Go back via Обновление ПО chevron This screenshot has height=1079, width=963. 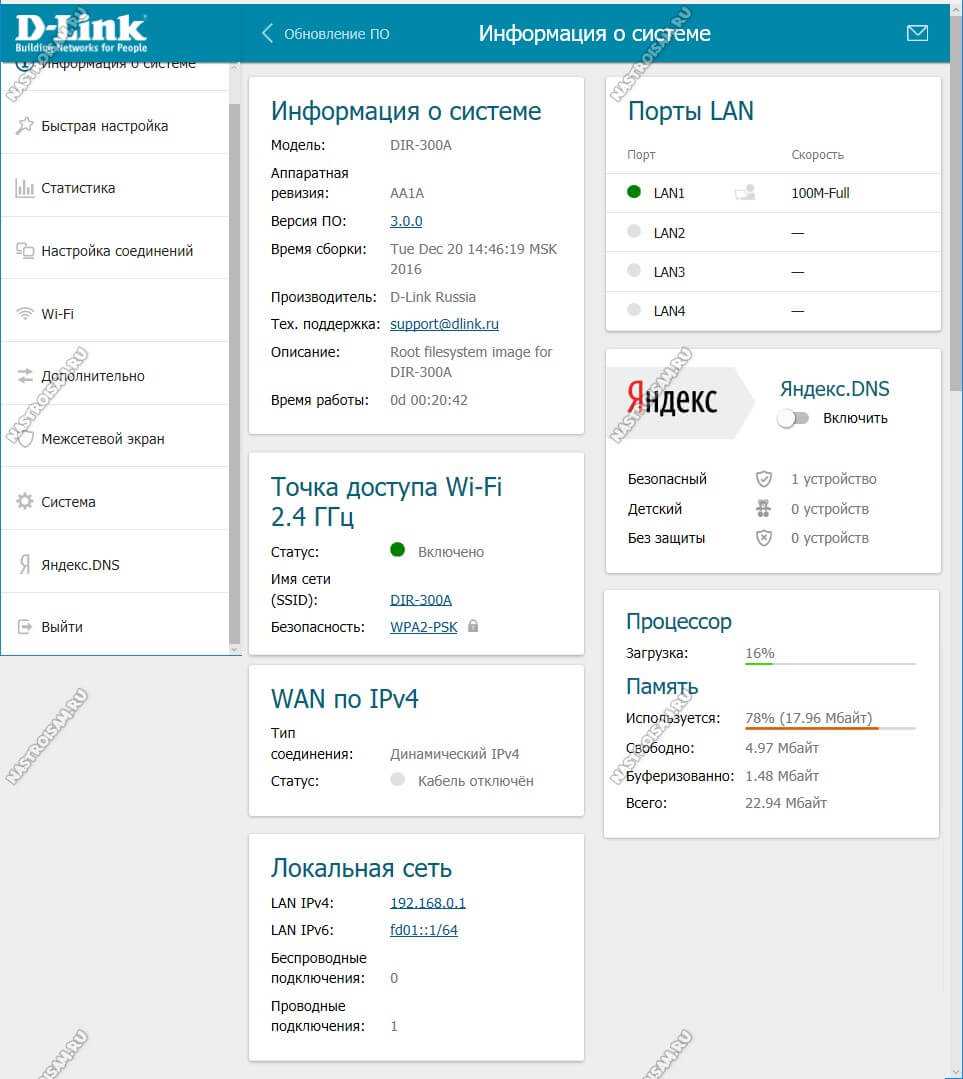267,33
